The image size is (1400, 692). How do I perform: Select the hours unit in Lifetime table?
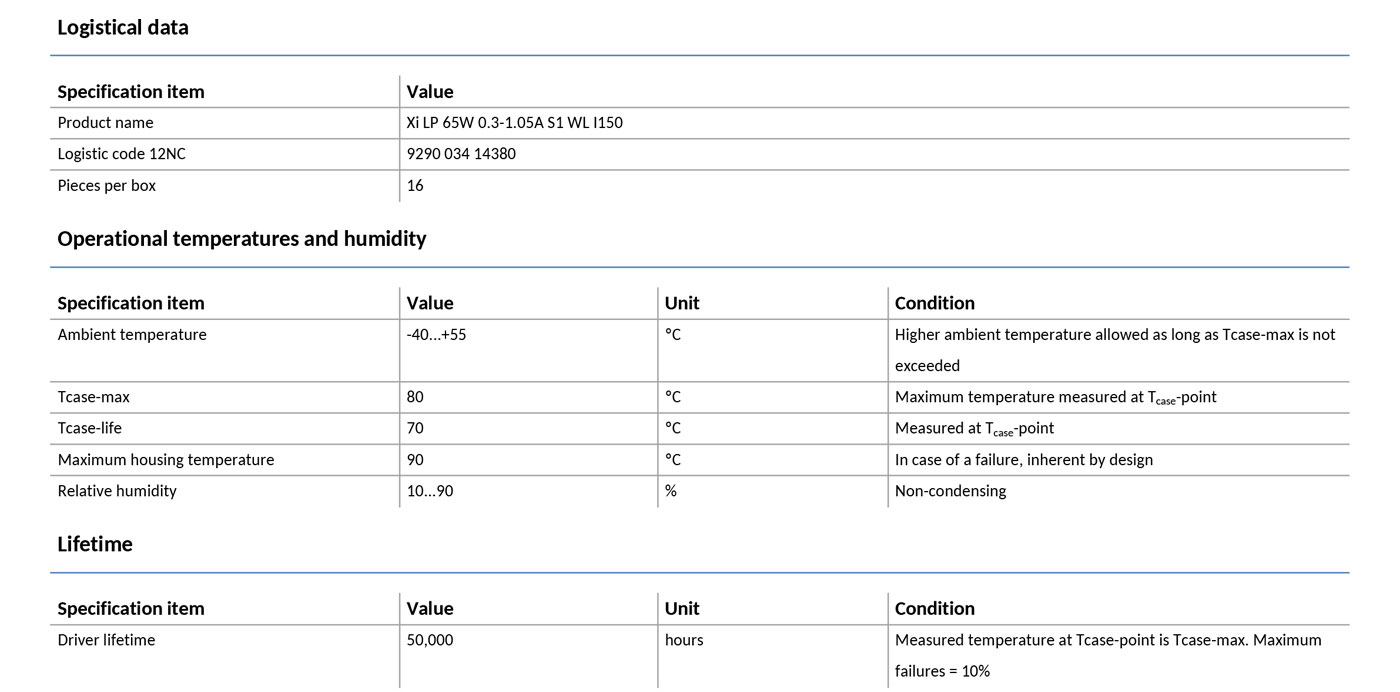[684, 640]
